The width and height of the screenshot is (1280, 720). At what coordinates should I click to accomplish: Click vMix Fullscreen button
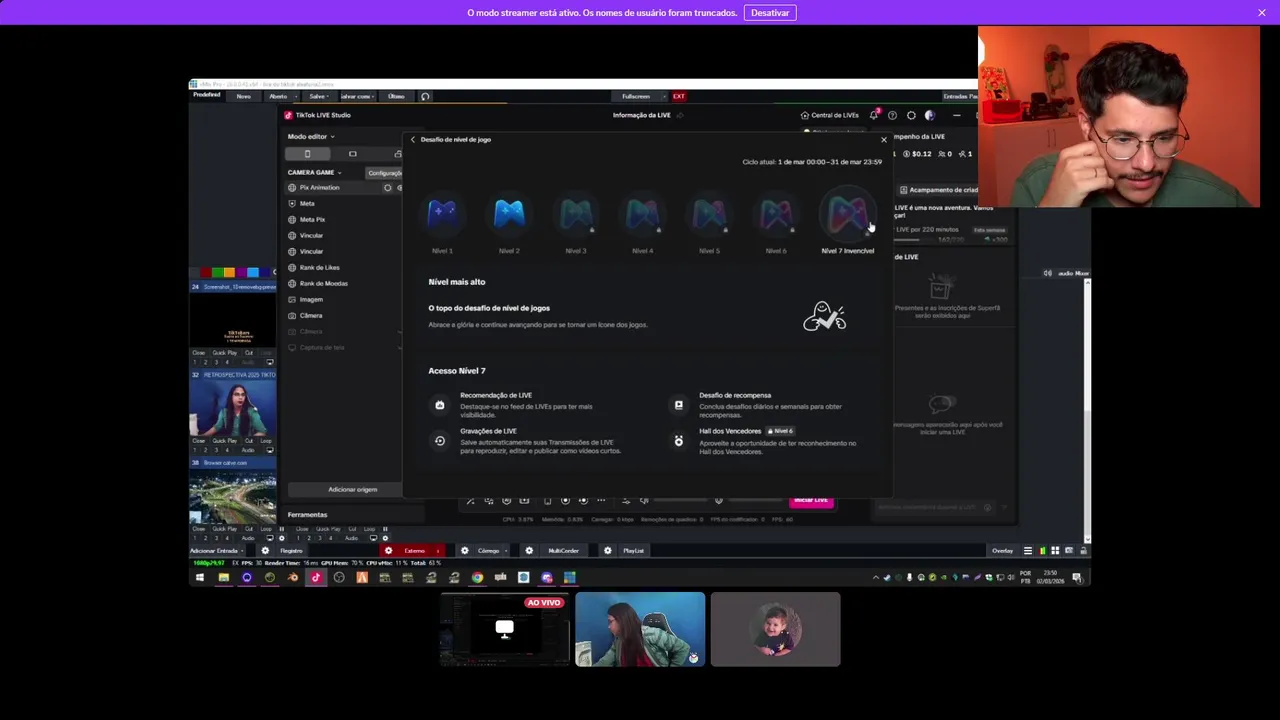coord(635,96)
